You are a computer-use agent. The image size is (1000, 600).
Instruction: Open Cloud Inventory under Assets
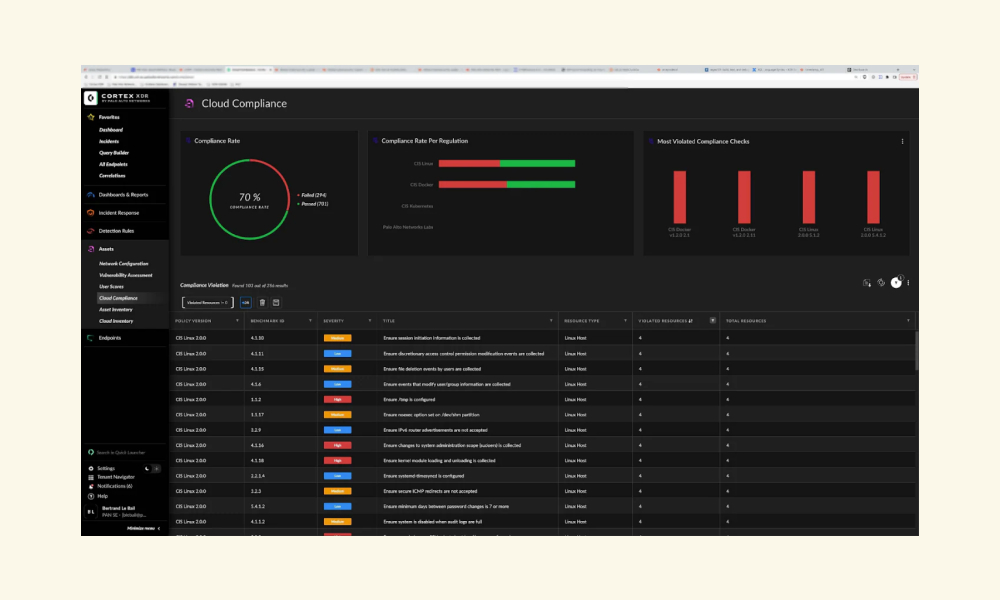tap(116, 321)
